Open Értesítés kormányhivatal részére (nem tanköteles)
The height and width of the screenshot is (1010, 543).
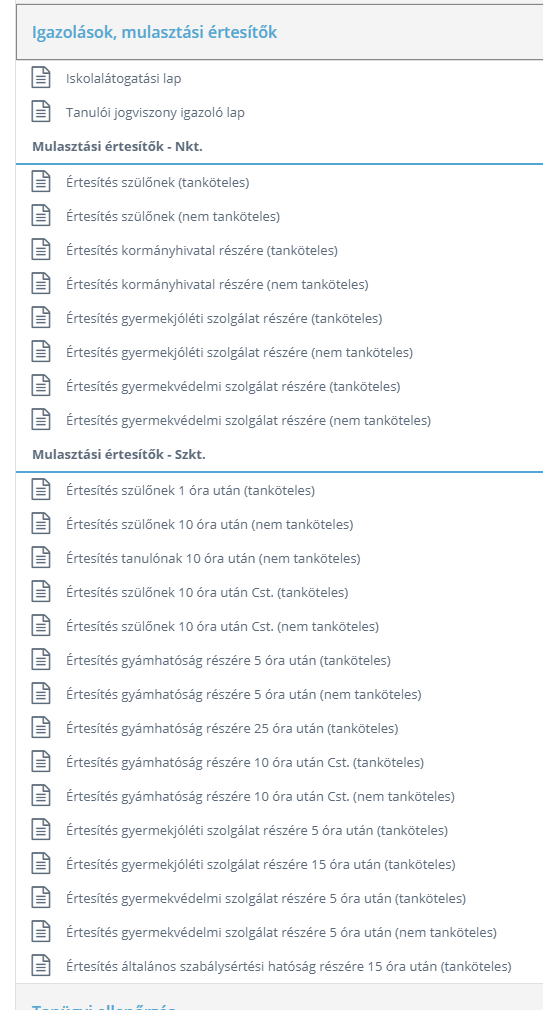click(217, 284)
